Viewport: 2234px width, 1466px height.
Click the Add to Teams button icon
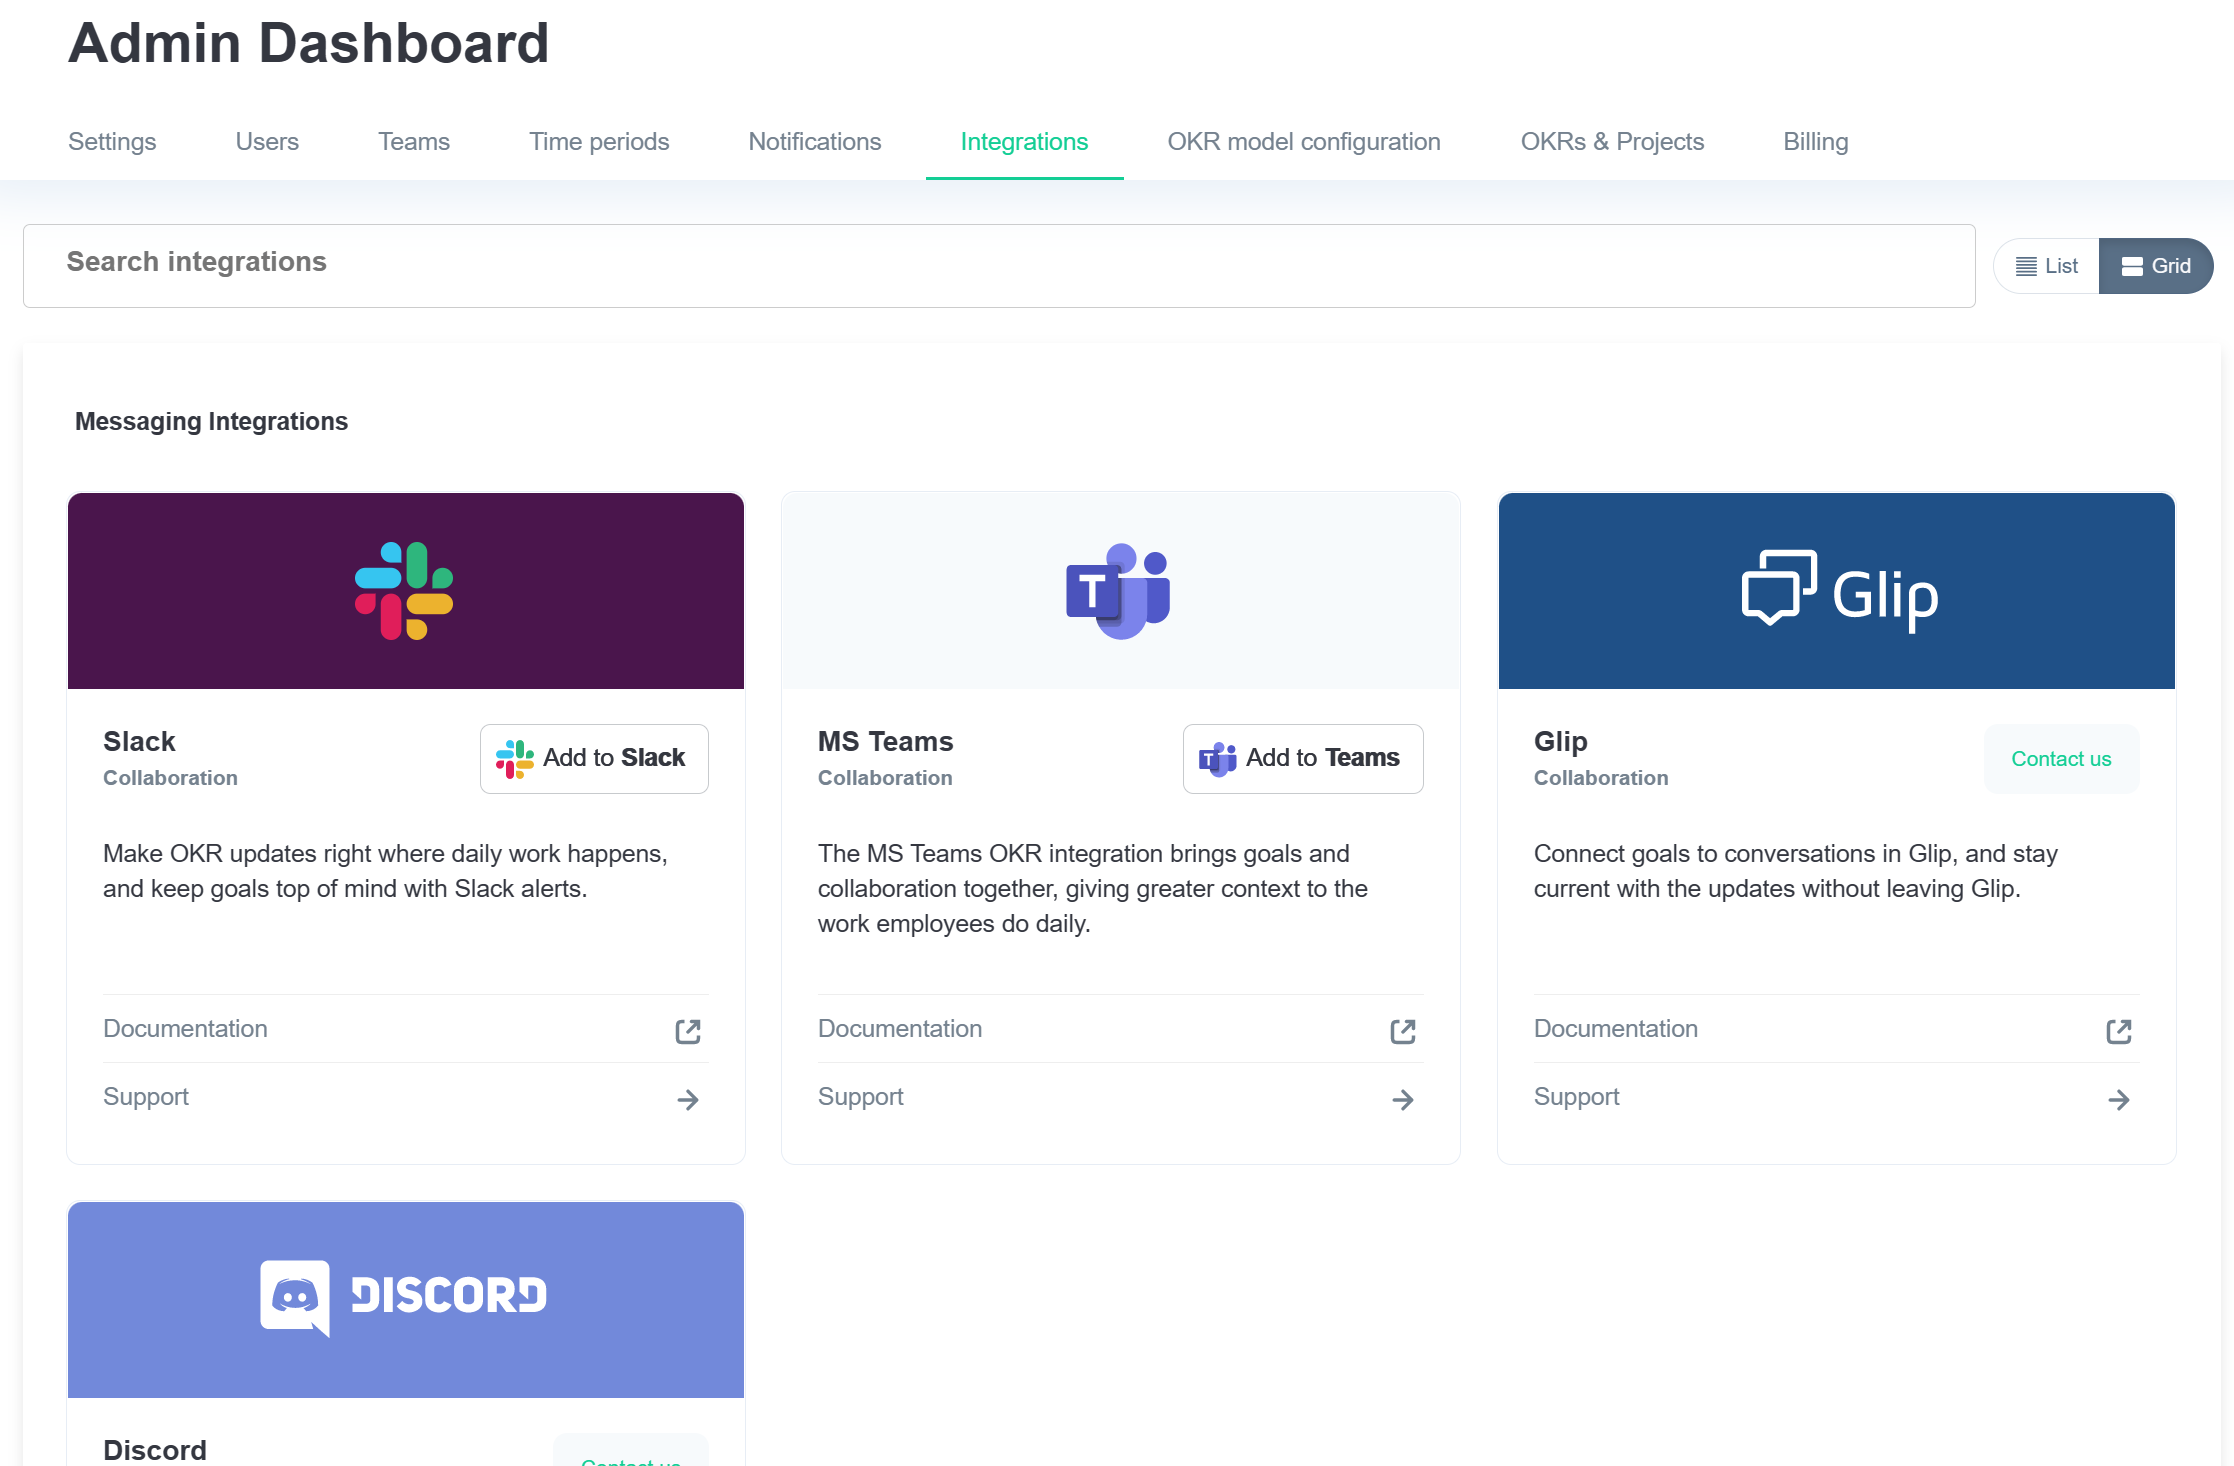point(1218,759)
